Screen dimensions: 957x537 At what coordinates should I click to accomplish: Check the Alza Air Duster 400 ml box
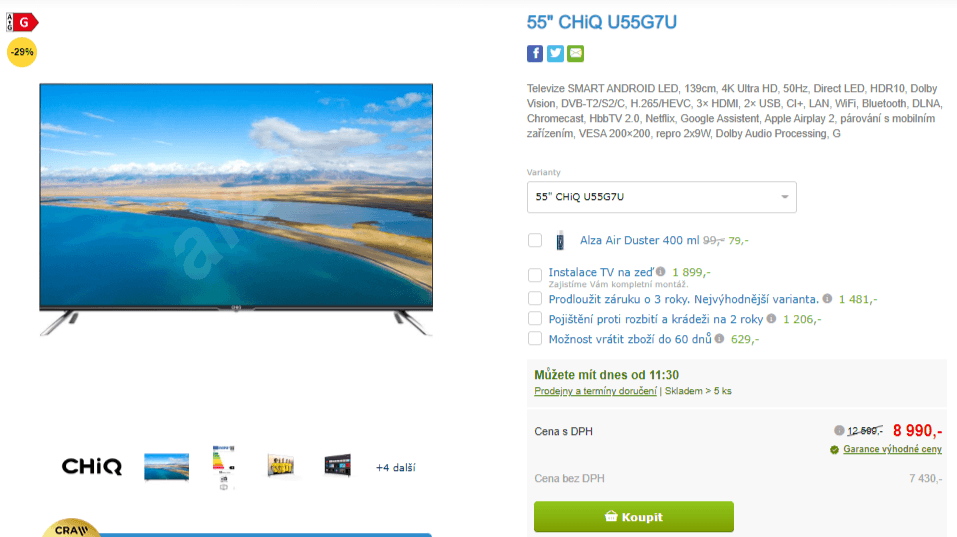point(535,240)
